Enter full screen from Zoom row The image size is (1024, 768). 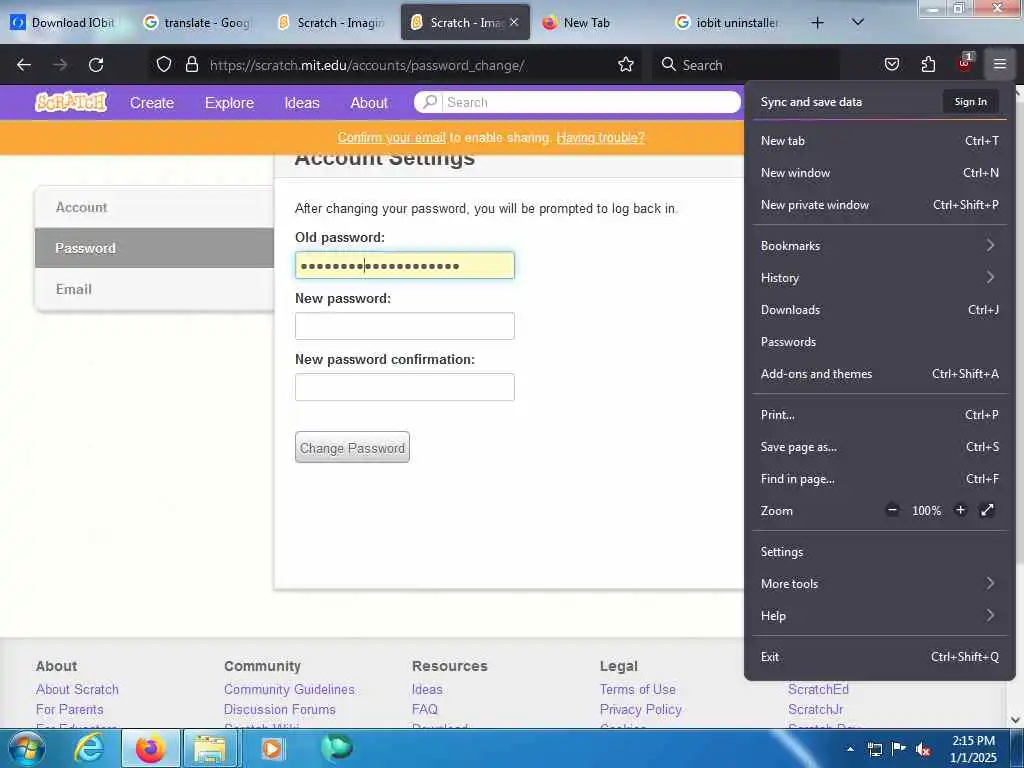click(x=987, y=510)
